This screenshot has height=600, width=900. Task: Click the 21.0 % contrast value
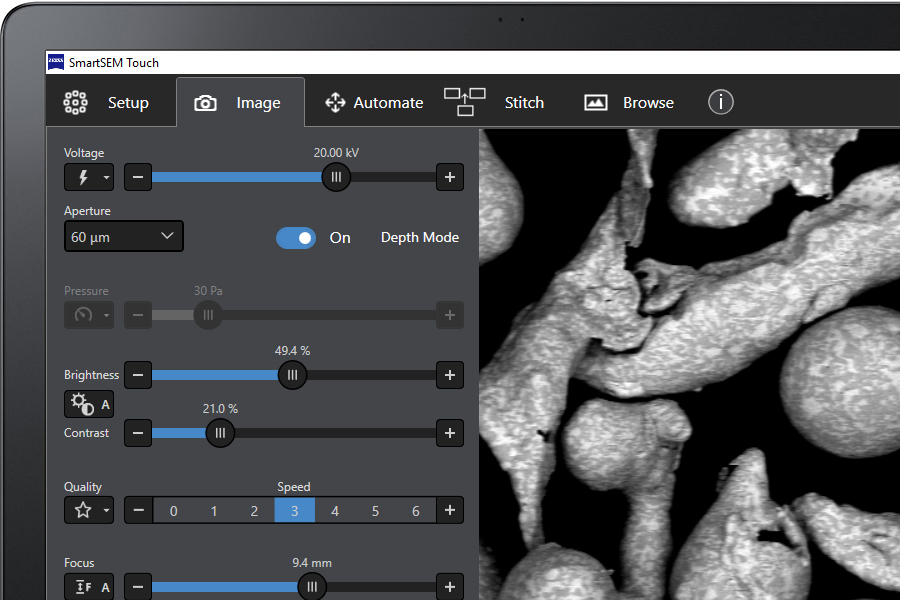coord(220,409)
